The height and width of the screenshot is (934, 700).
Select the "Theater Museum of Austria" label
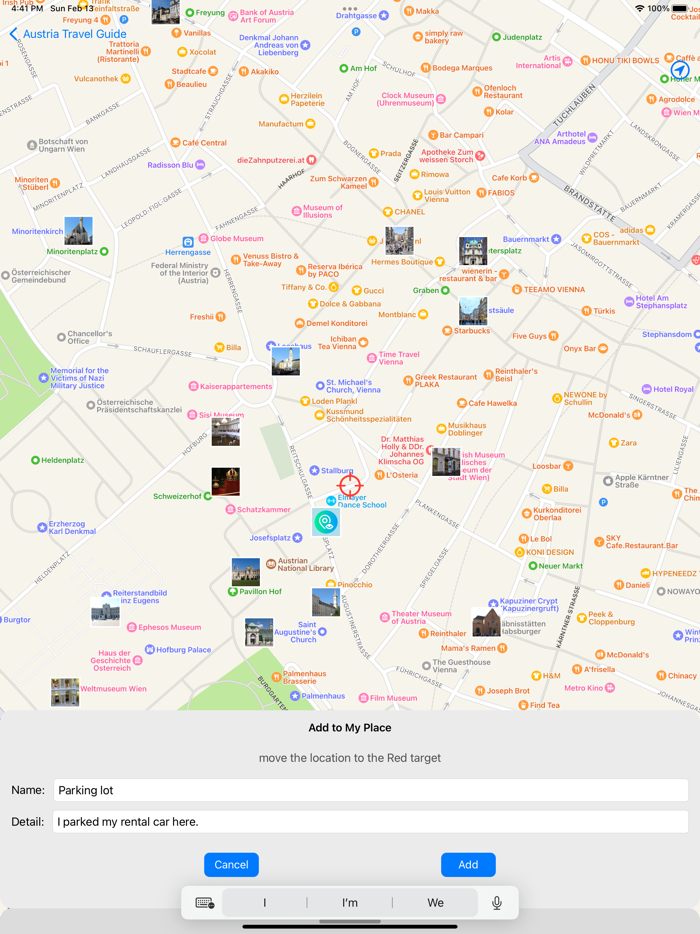point(421,617)
